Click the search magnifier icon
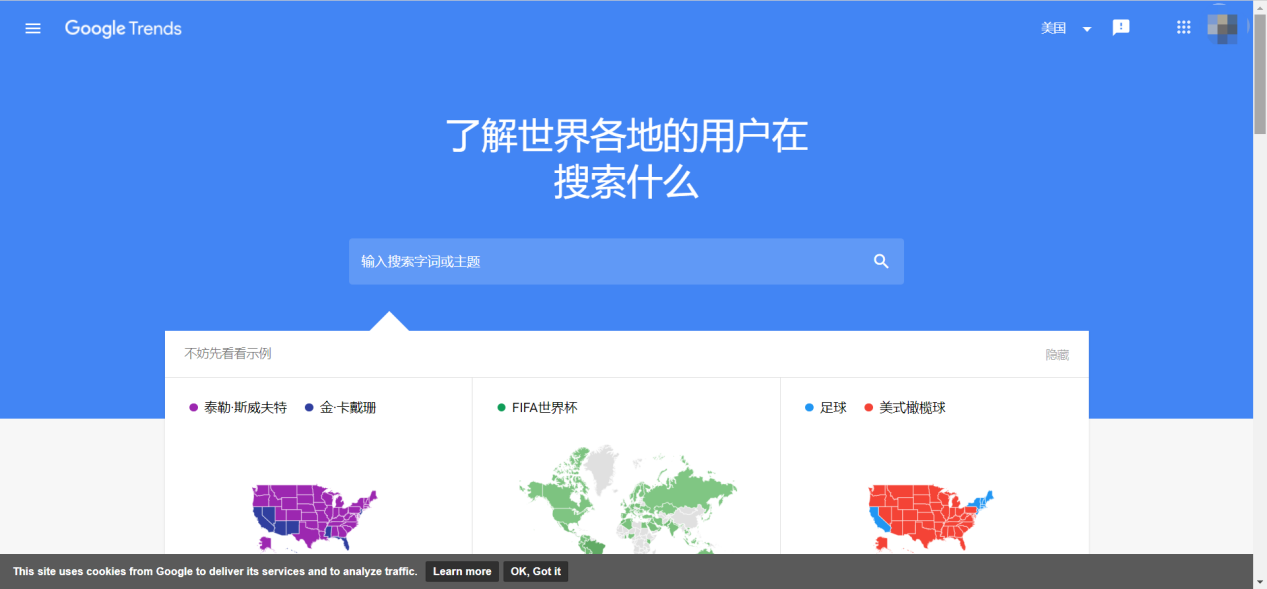 click(880, 261)
